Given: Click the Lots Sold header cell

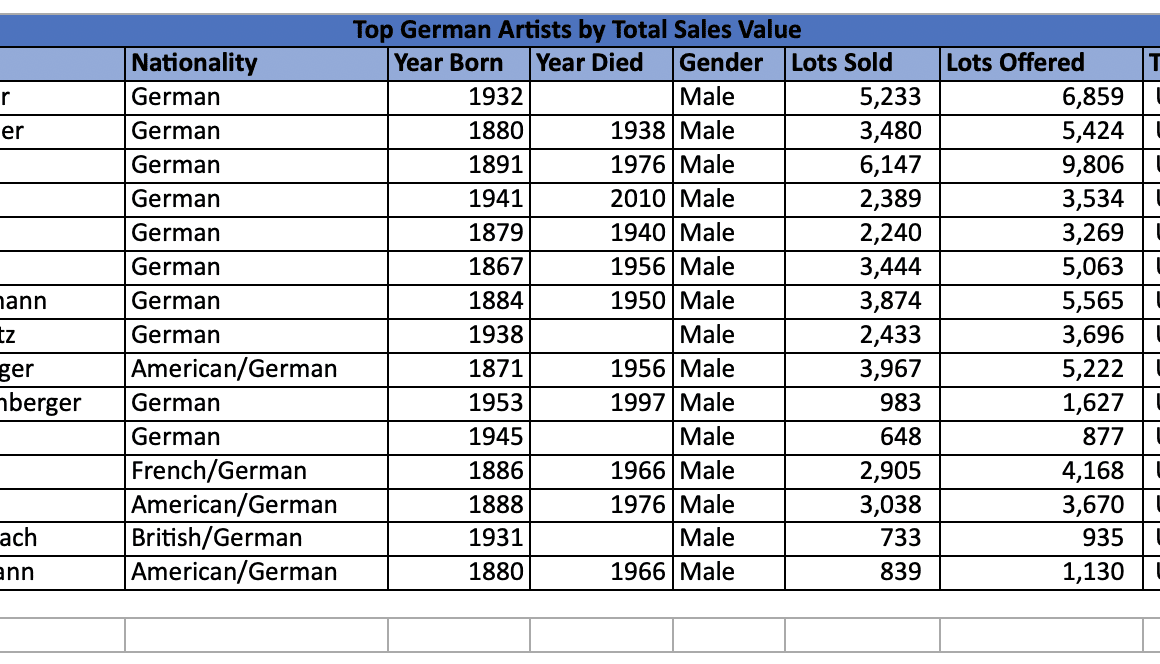Looking at the screenshot, I should click(862, 63).
